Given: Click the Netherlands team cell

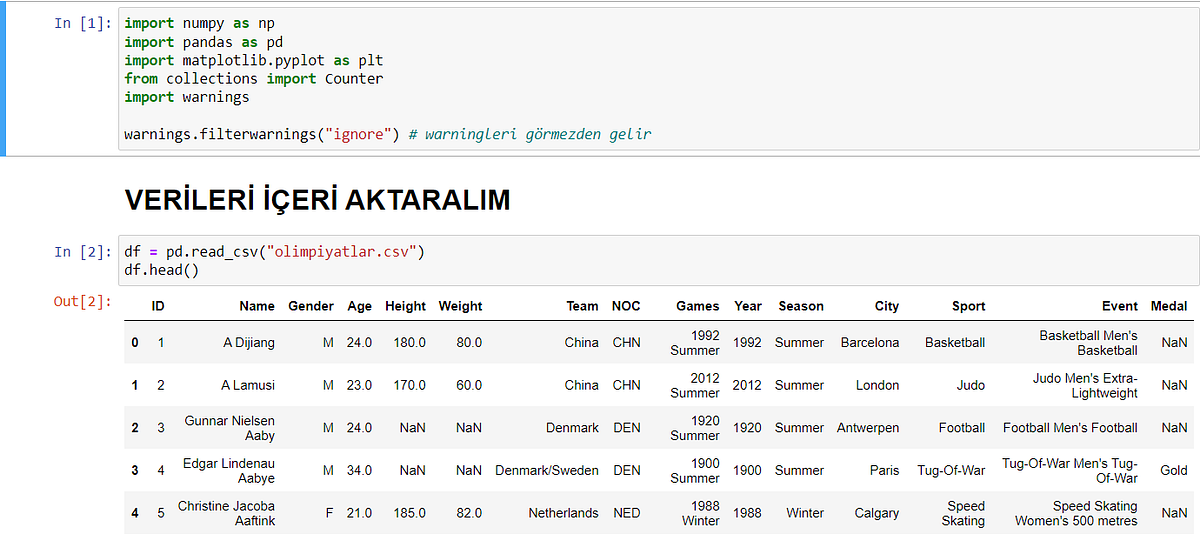Looking at the screenshot, I should click(564, 513).
